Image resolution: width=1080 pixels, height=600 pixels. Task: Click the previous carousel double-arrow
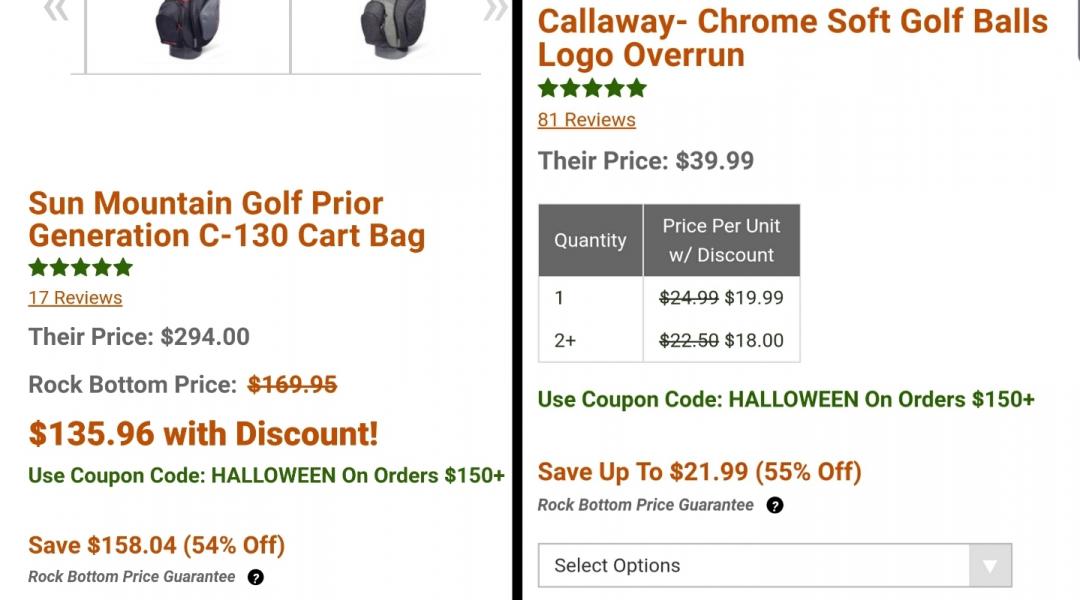click(55, 10)
